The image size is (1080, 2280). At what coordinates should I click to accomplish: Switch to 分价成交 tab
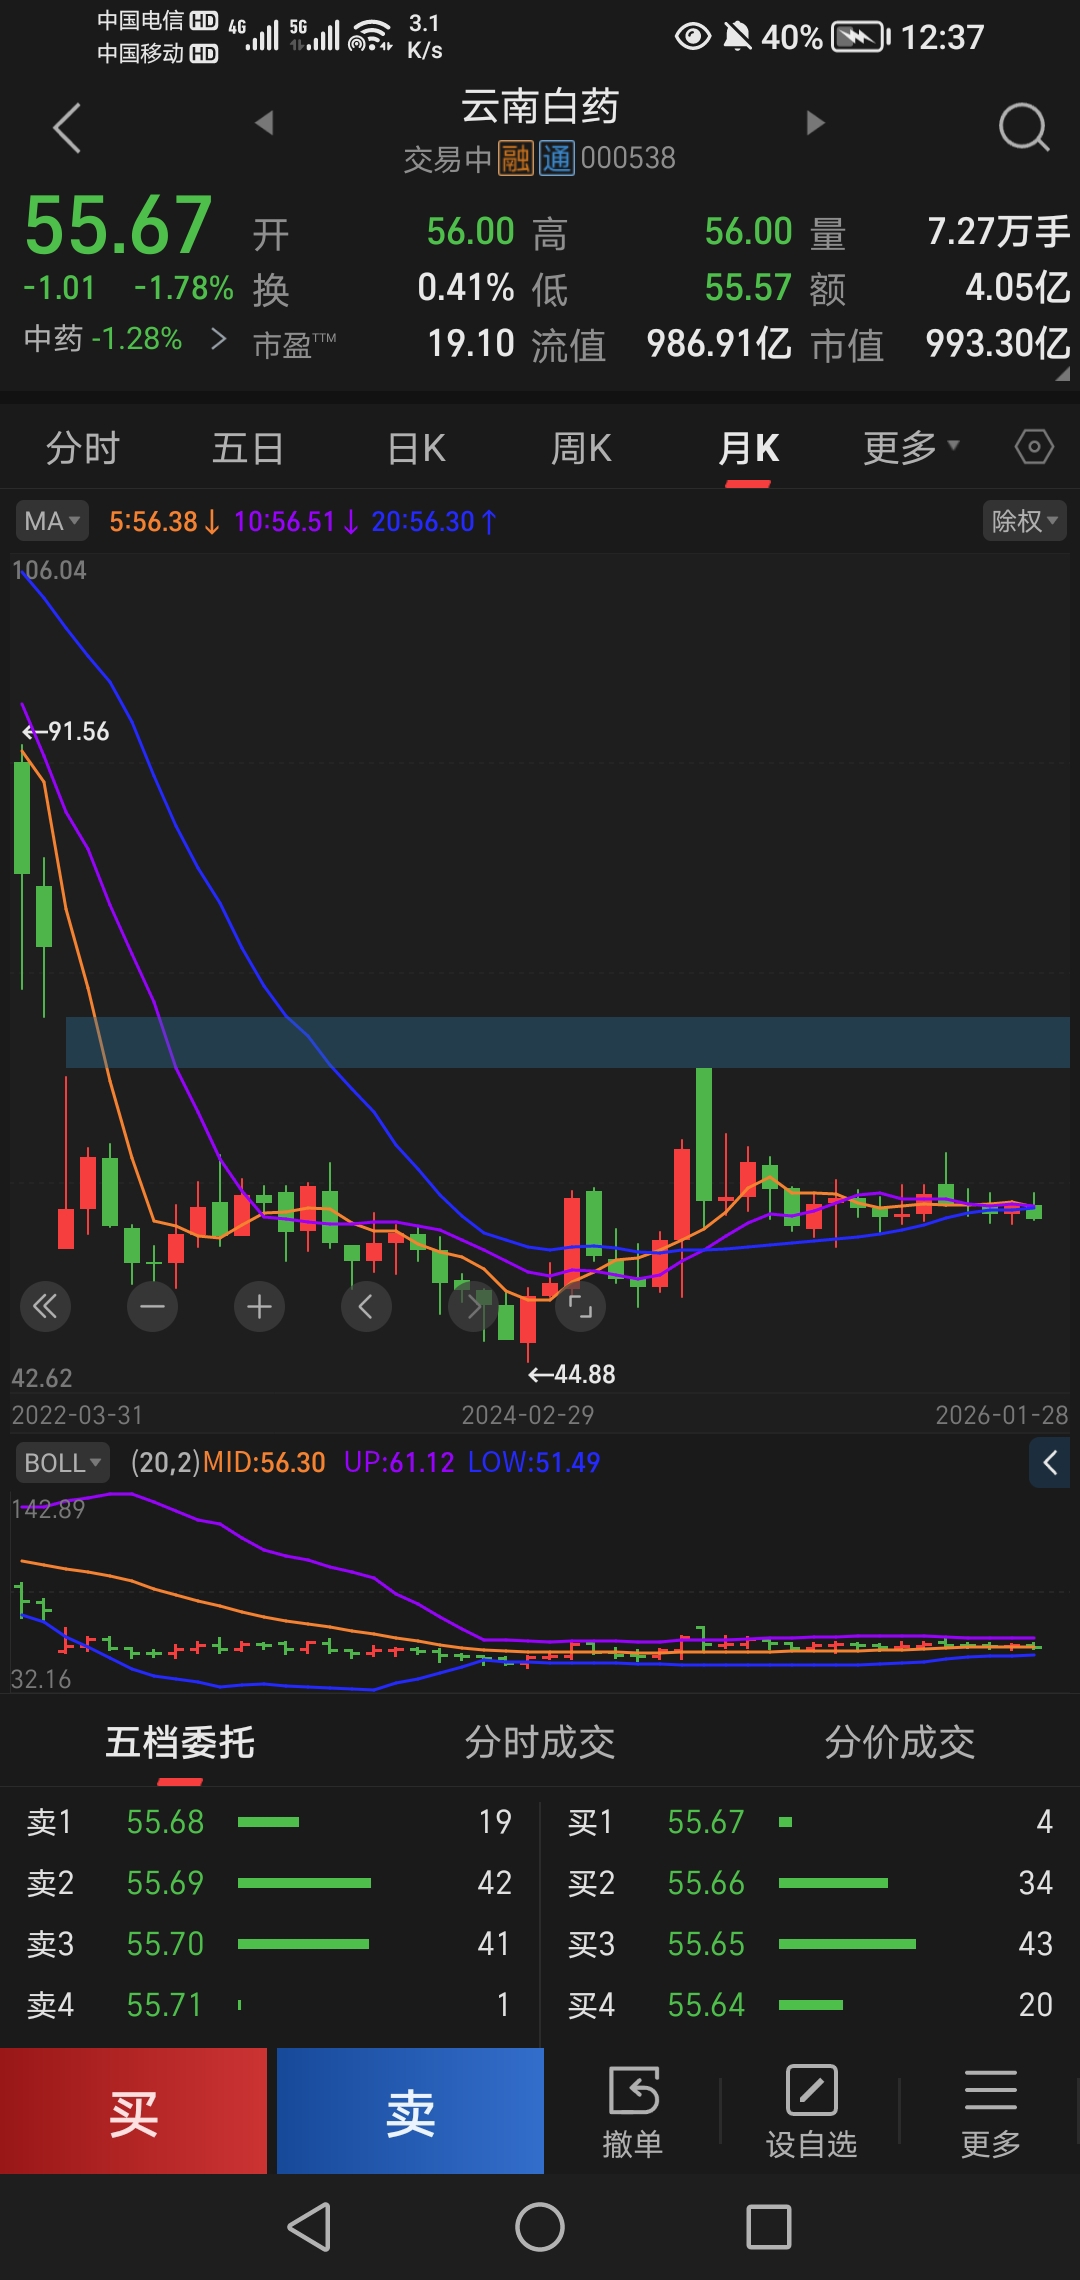click(x=900, y=1742)
